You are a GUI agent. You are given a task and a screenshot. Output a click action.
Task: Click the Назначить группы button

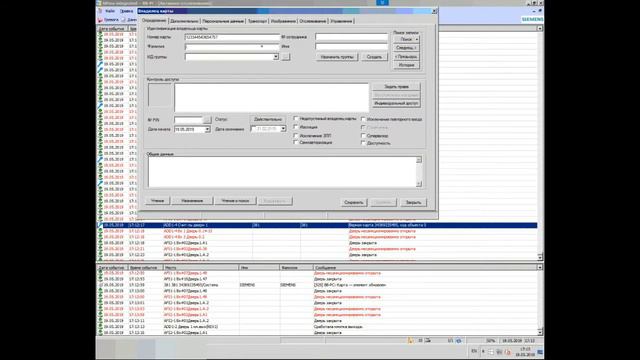(337, 57)
